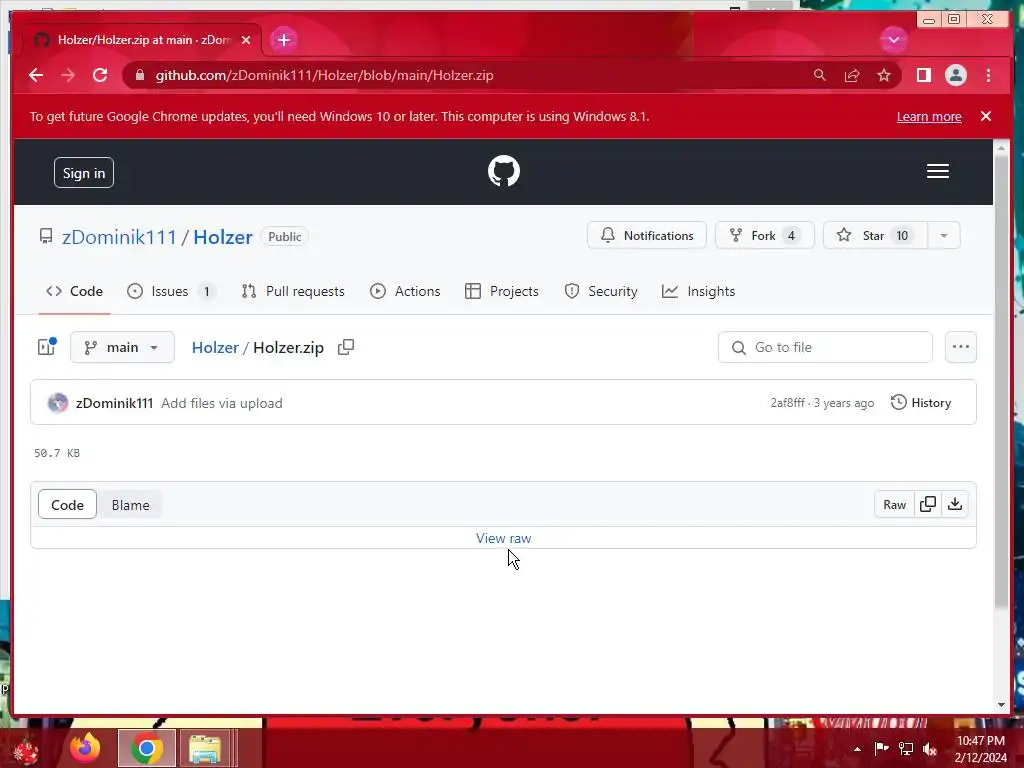Open Chrome three-dot menu

988,75
